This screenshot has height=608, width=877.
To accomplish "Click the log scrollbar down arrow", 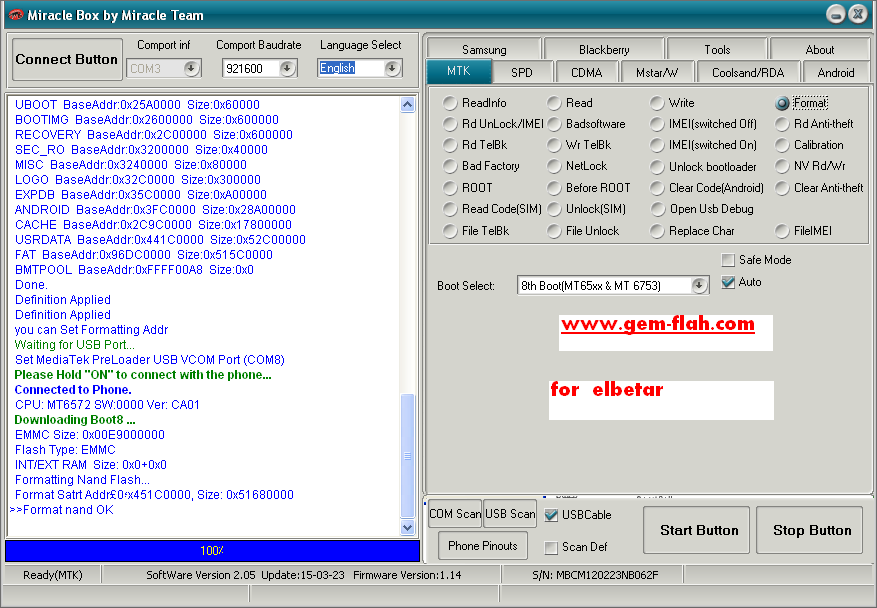I will tap(408, 527).
